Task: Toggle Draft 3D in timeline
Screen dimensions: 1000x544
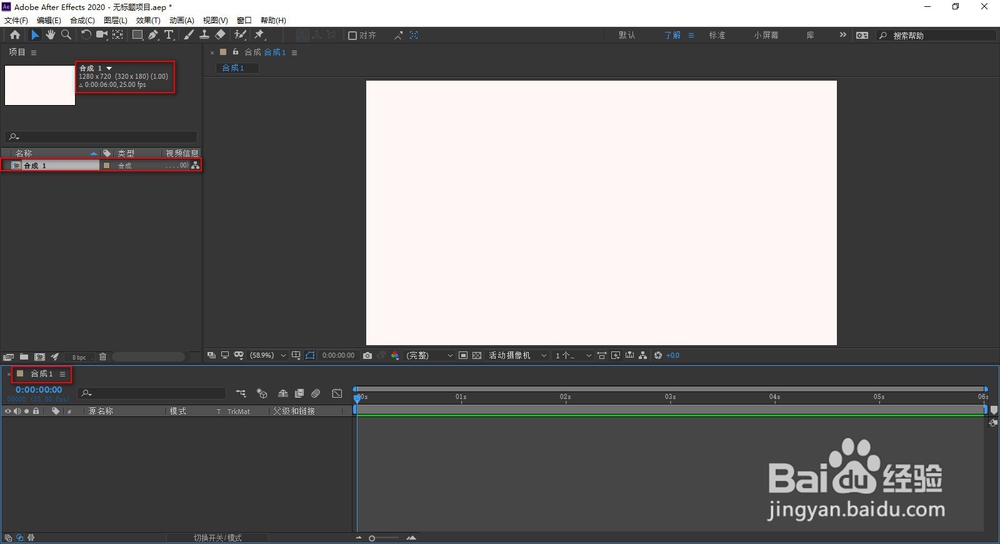Action: 261,393
